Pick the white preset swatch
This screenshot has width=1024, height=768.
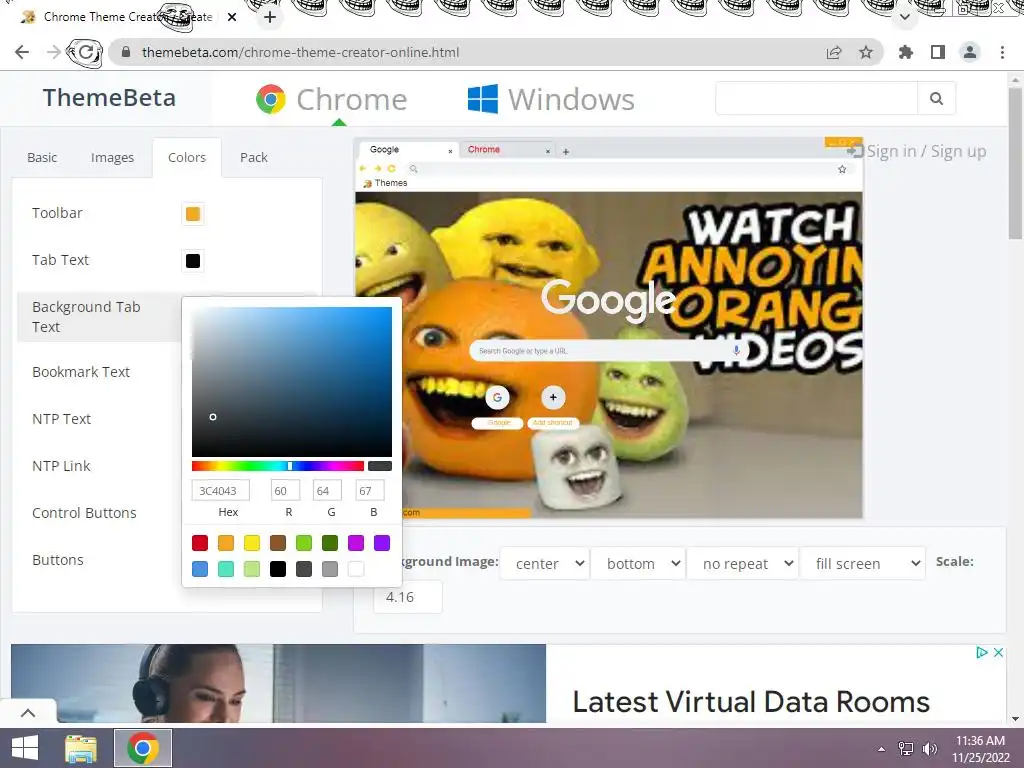point(356,569)
